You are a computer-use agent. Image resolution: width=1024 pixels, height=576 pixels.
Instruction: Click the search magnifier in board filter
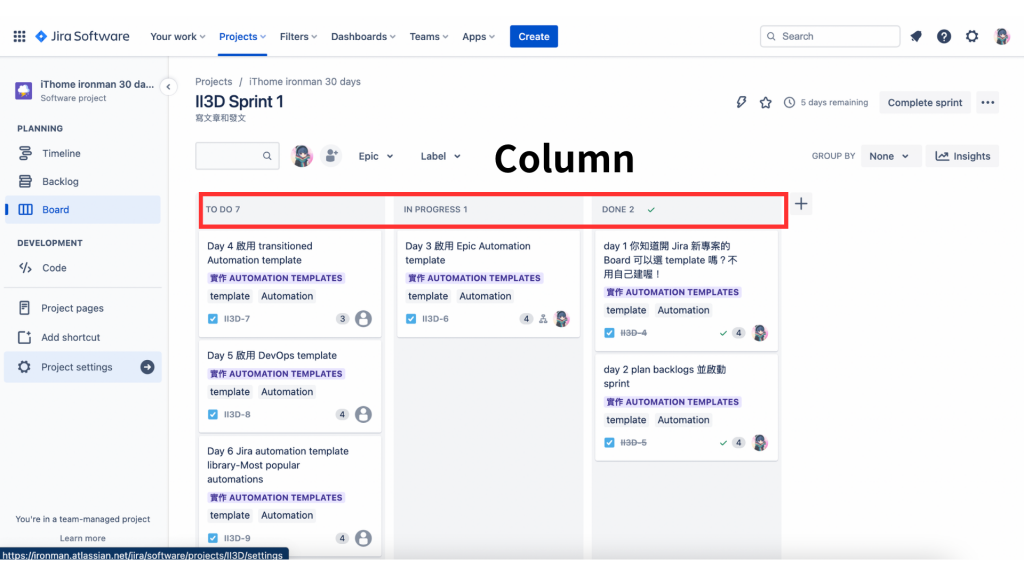(267, 156)
